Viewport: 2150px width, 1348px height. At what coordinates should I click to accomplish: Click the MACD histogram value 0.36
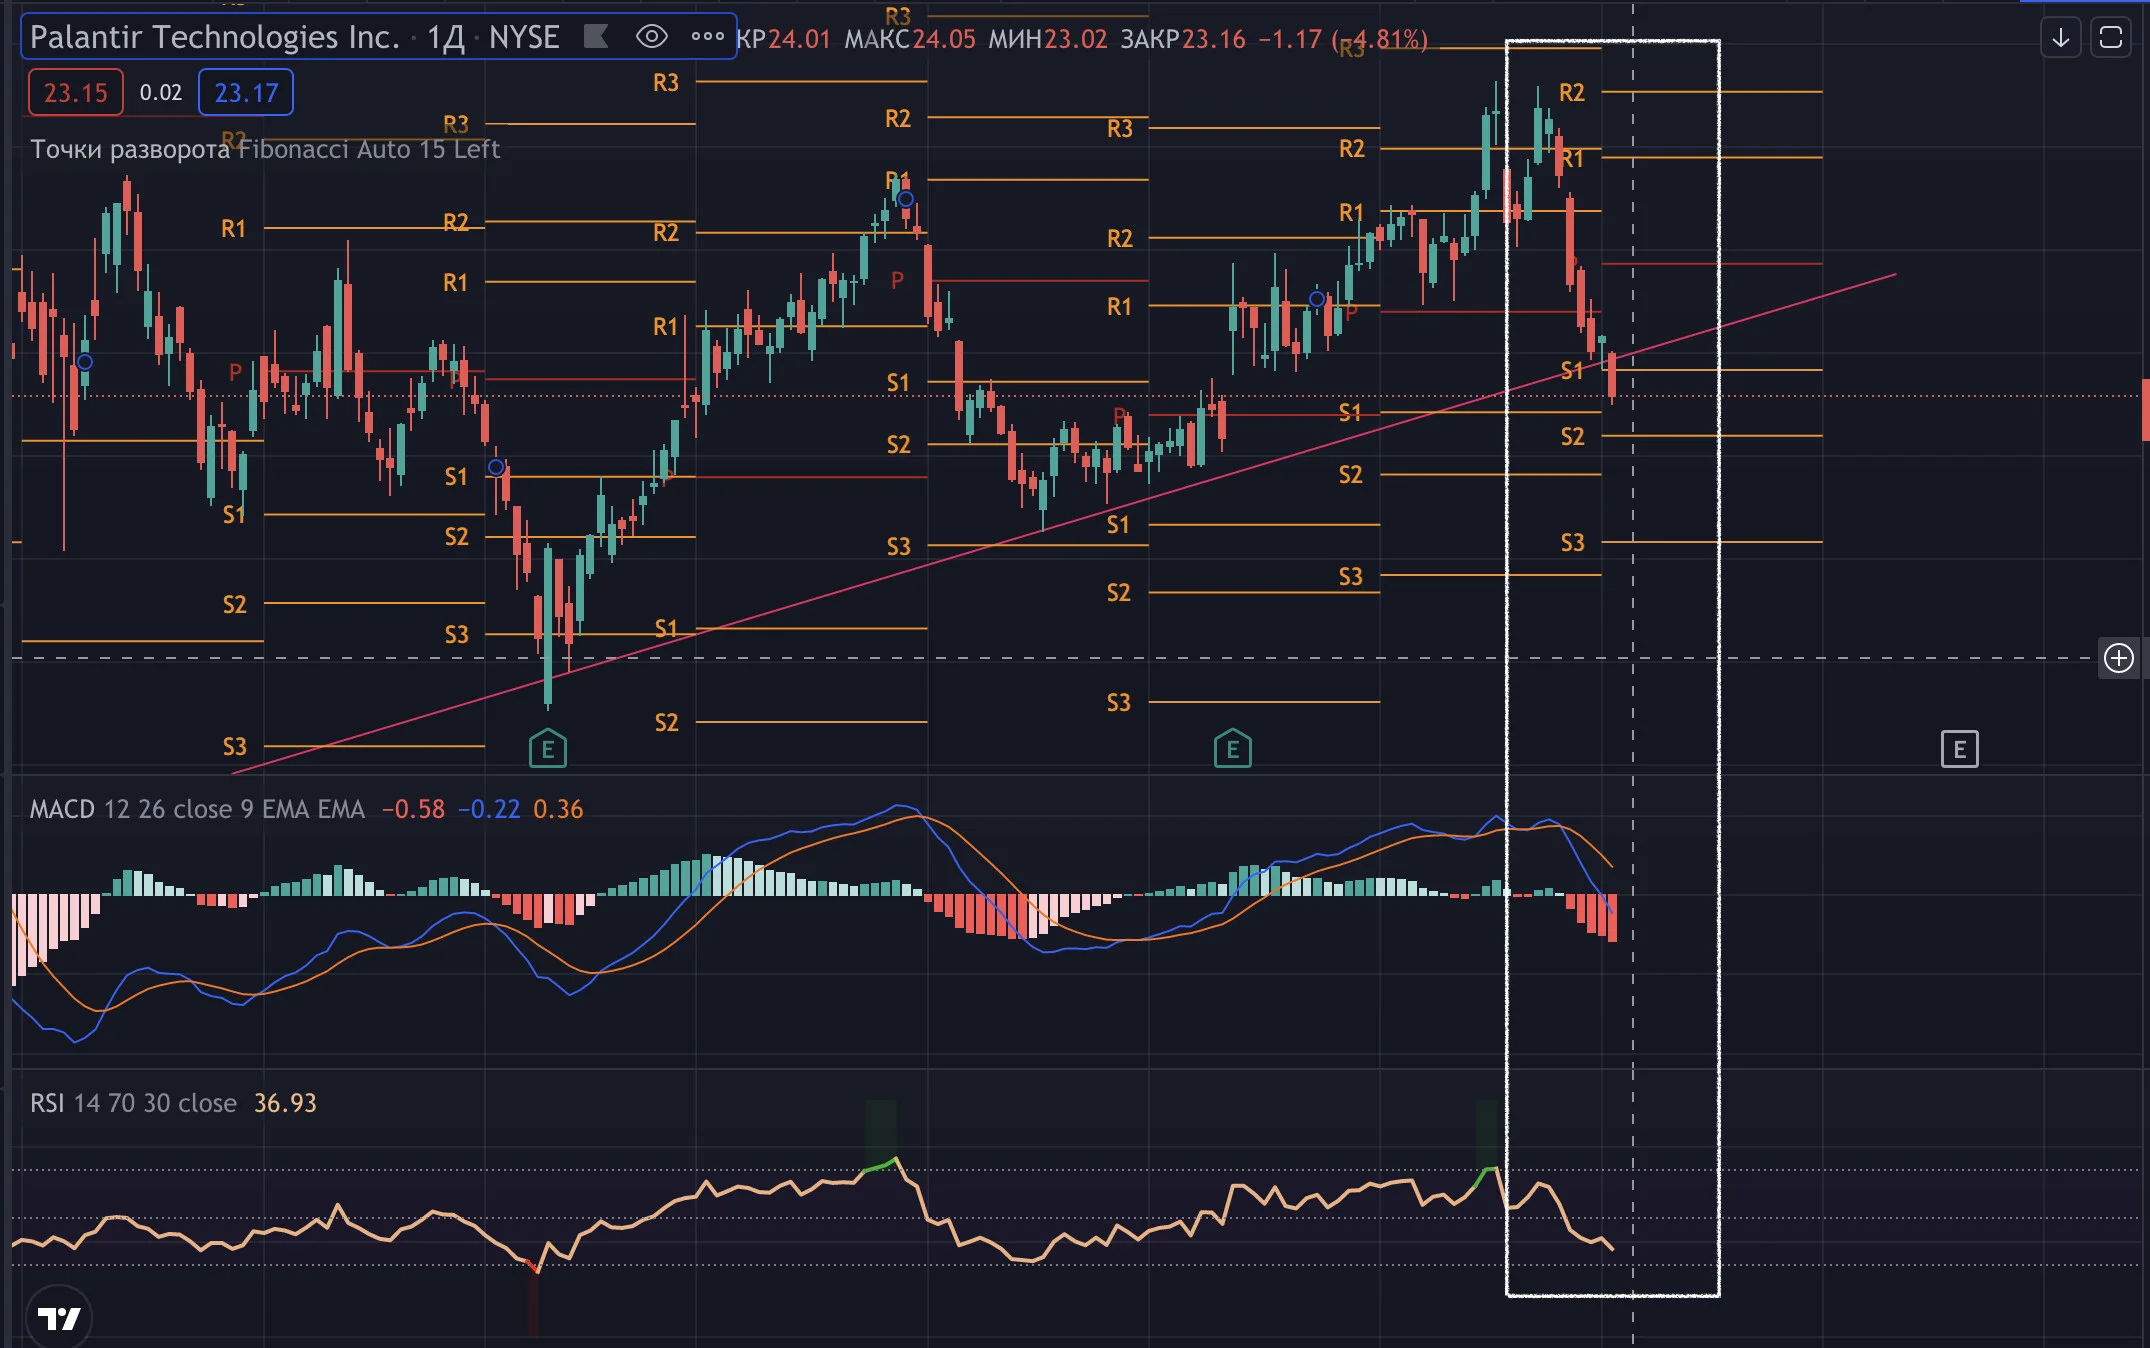point(558,809)
